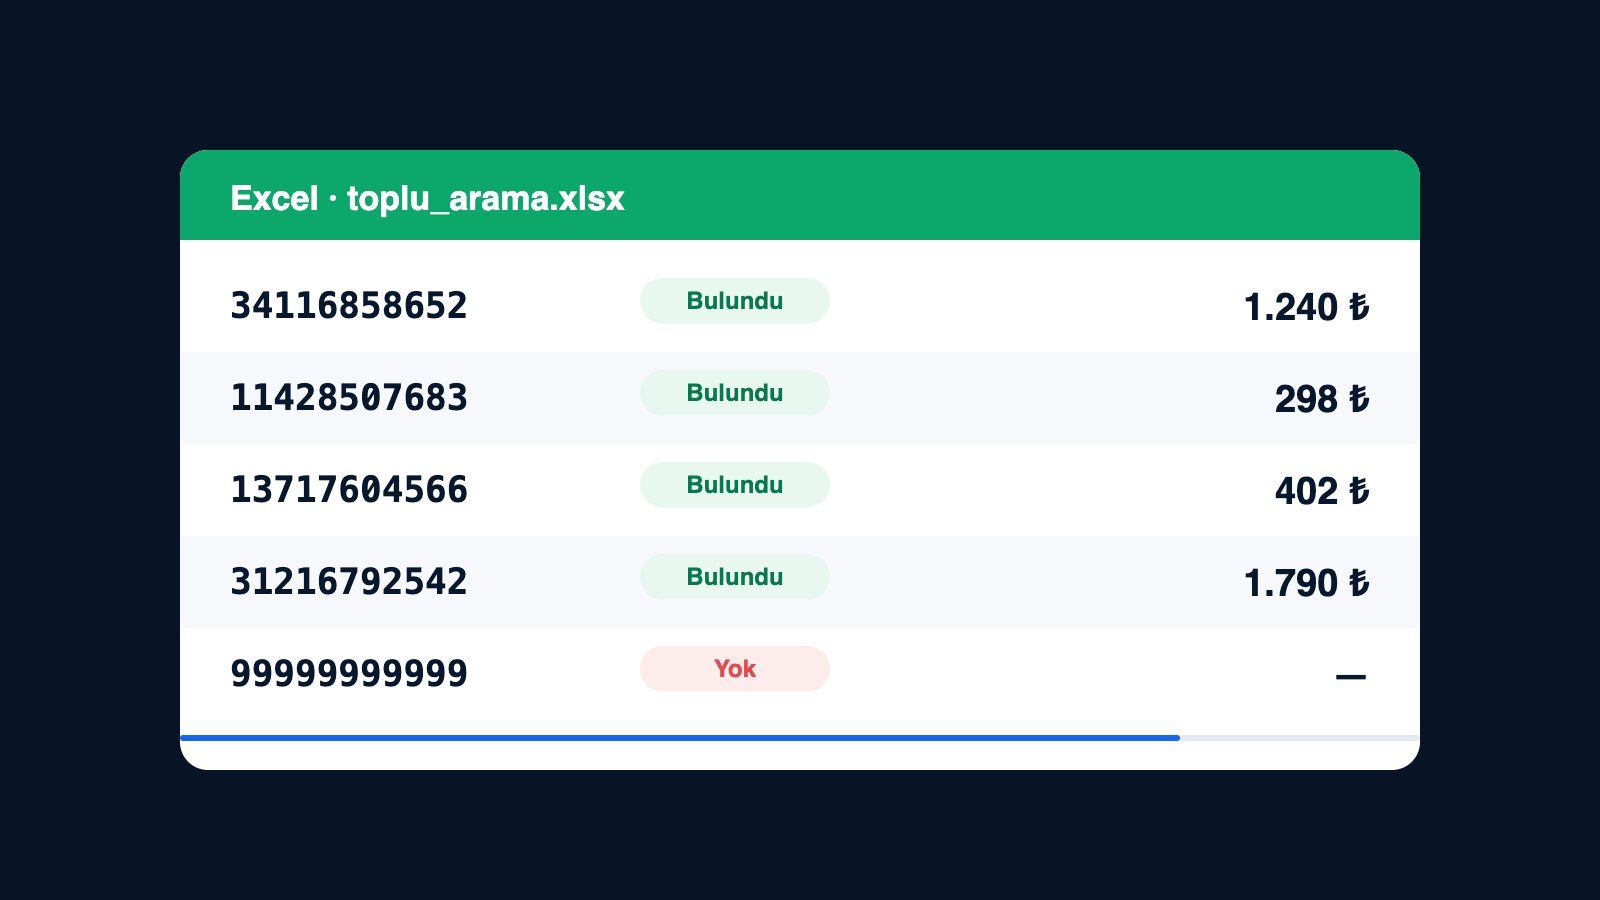1600x900 pixels.
Task: Click the 1.790 ₺ price value
Action: pyautogui.click(x=1306, y=583)
